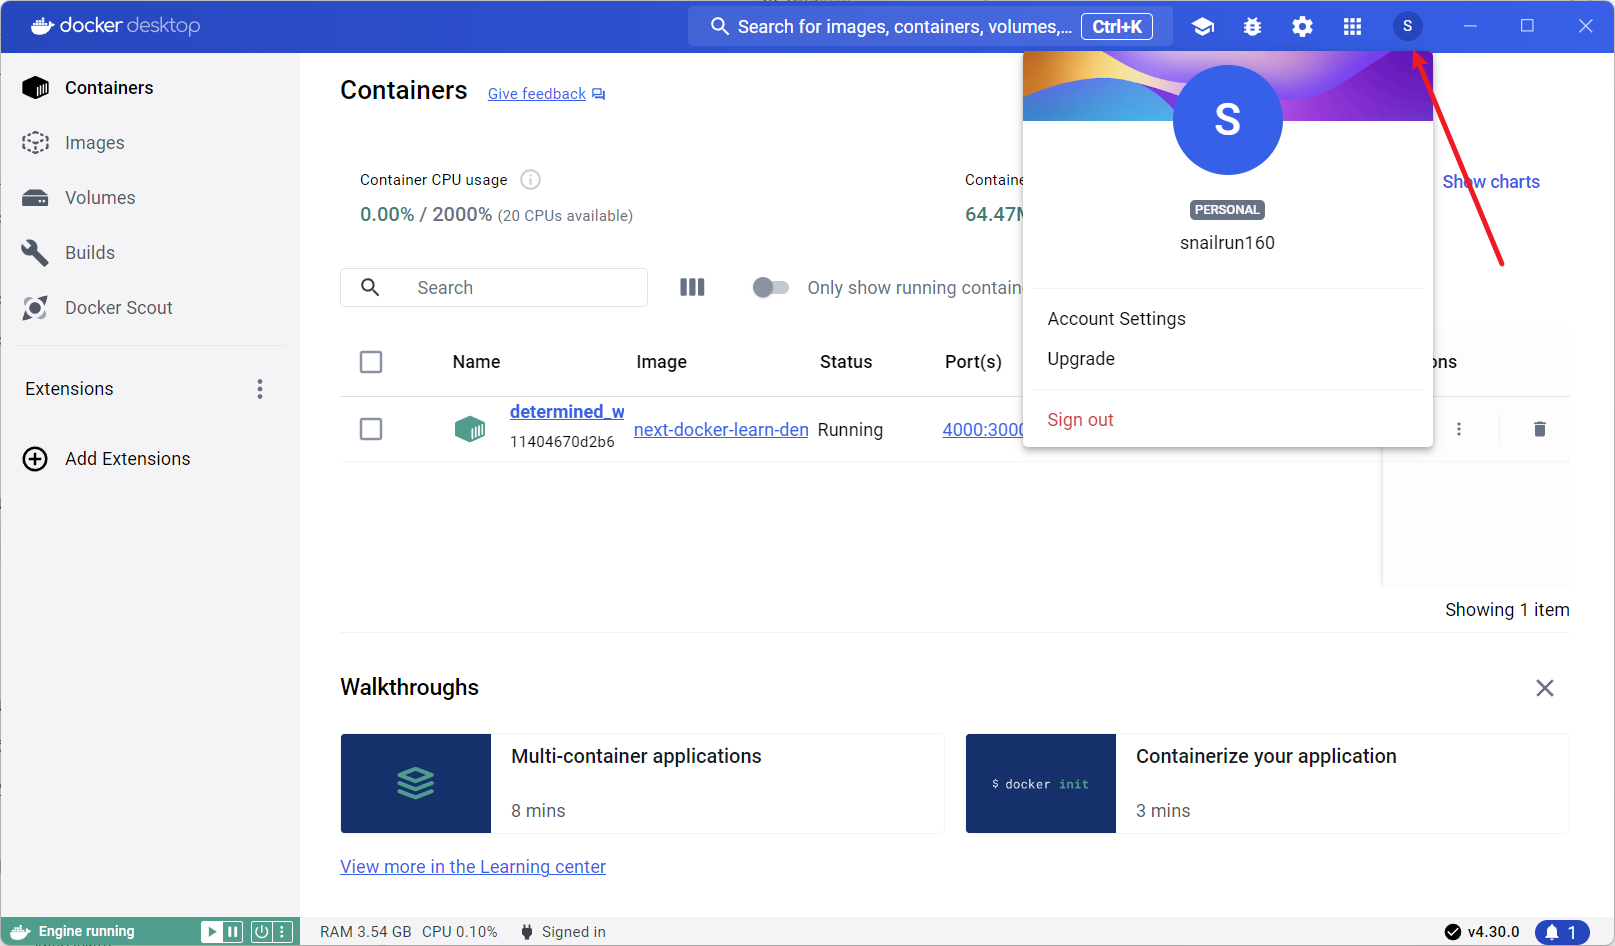1615x946 pixels.
Task: Expand the engine status bar more options
Action: point(283,932)
